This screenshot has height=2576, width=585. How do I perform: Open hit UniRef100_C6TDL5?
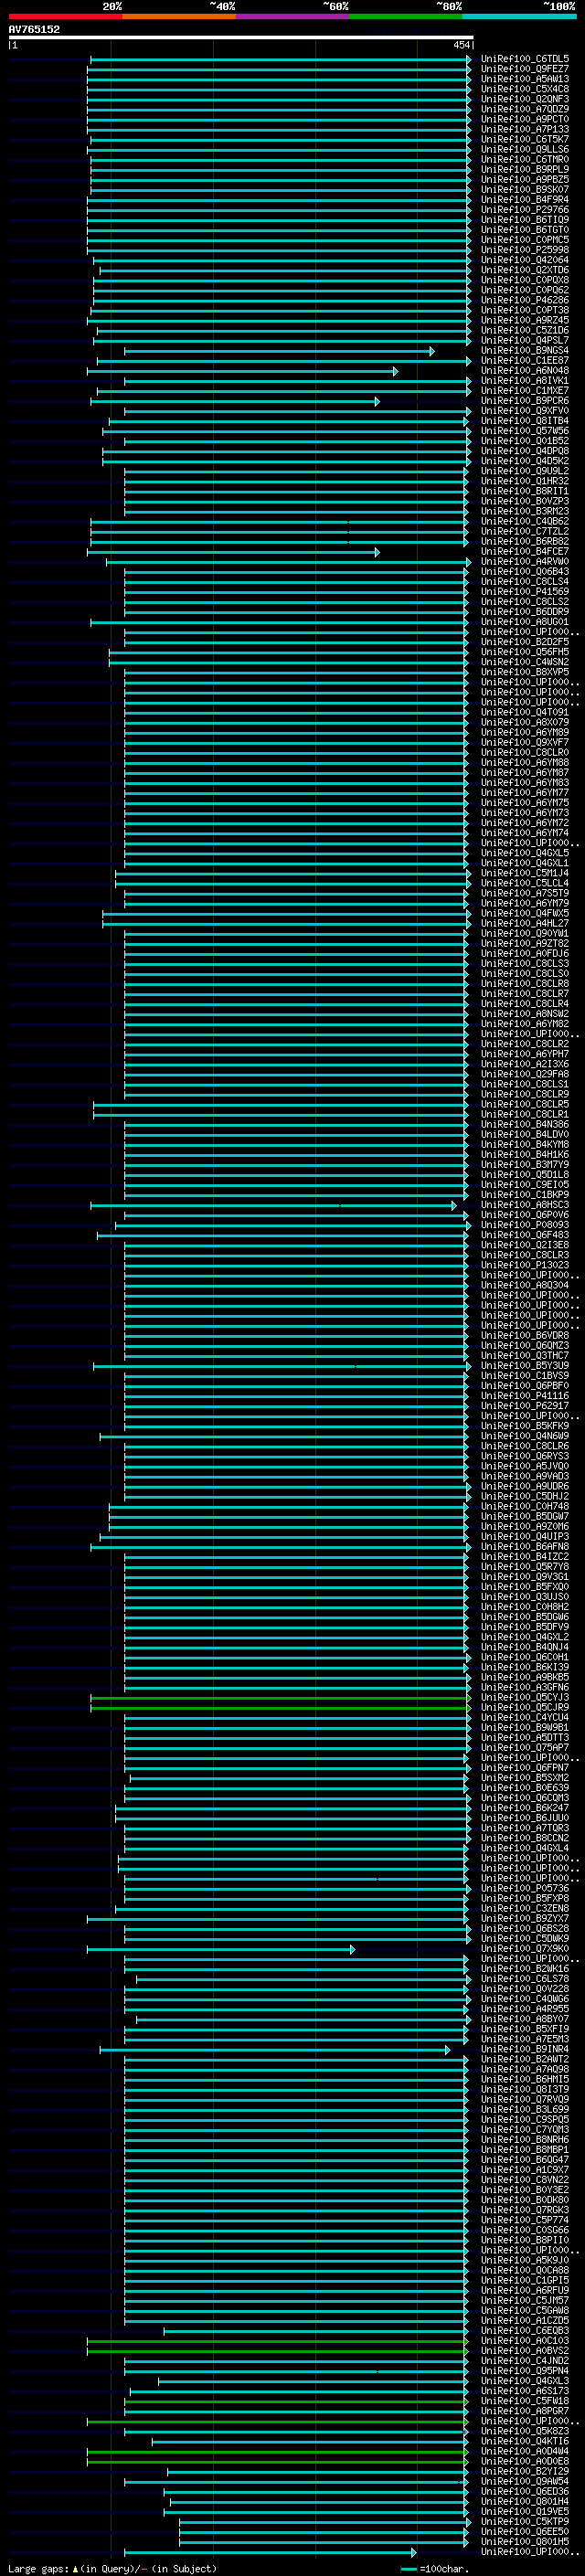524,59
